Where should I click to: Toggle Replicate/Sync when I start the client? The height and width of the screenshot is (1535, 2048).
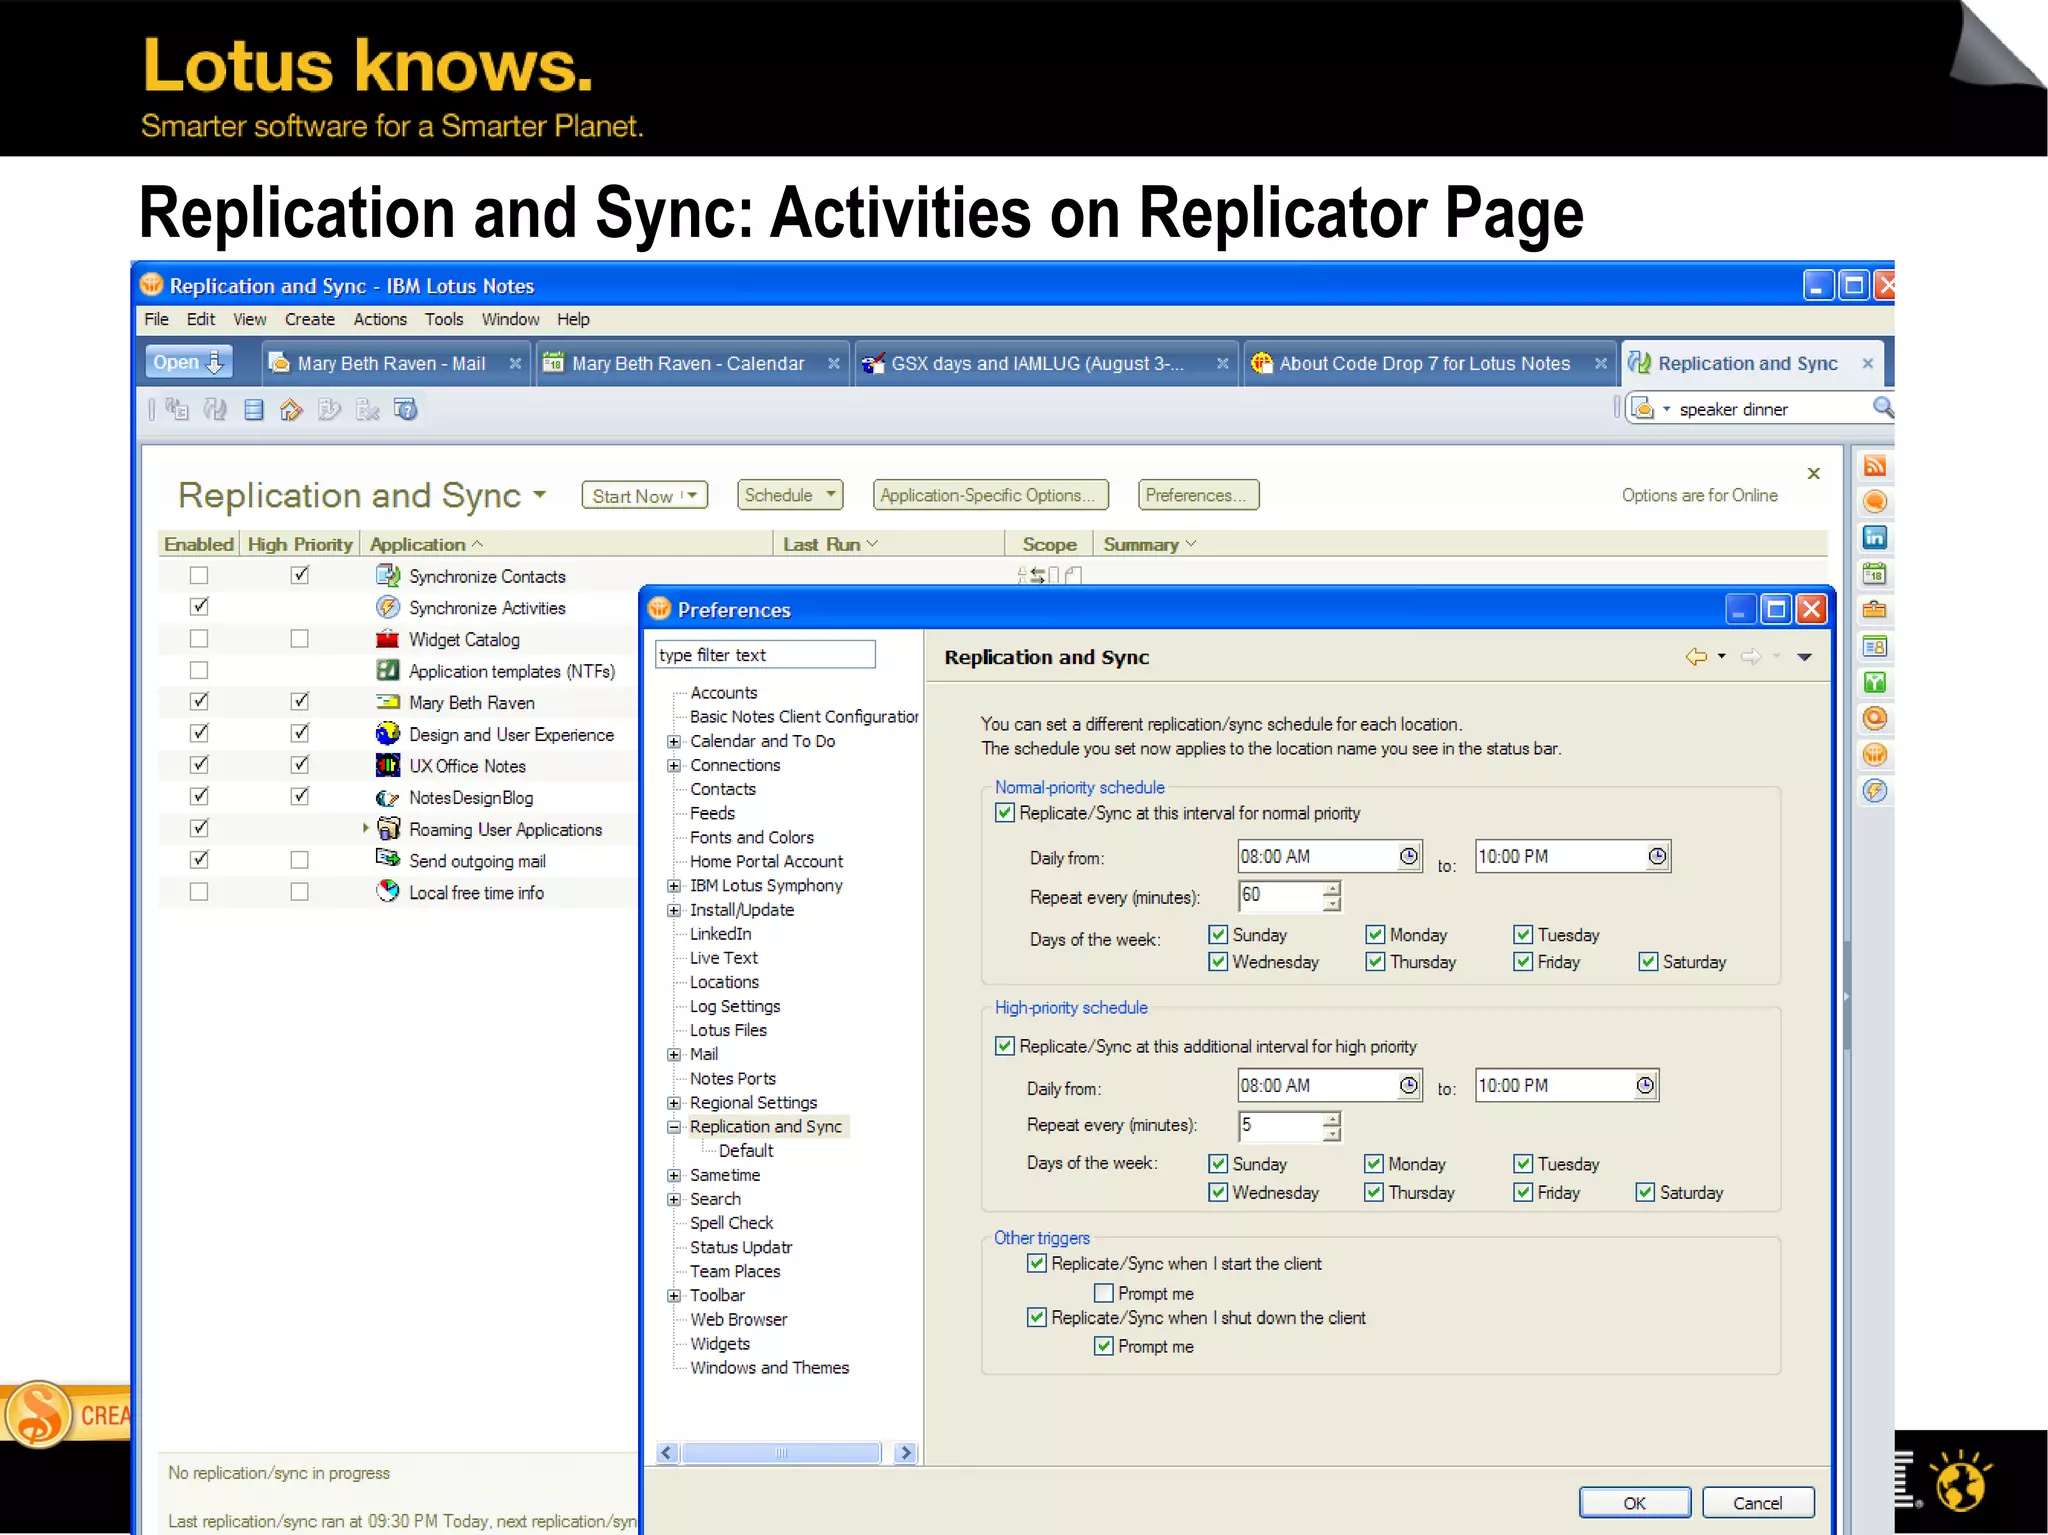tap(1037, 1263)
